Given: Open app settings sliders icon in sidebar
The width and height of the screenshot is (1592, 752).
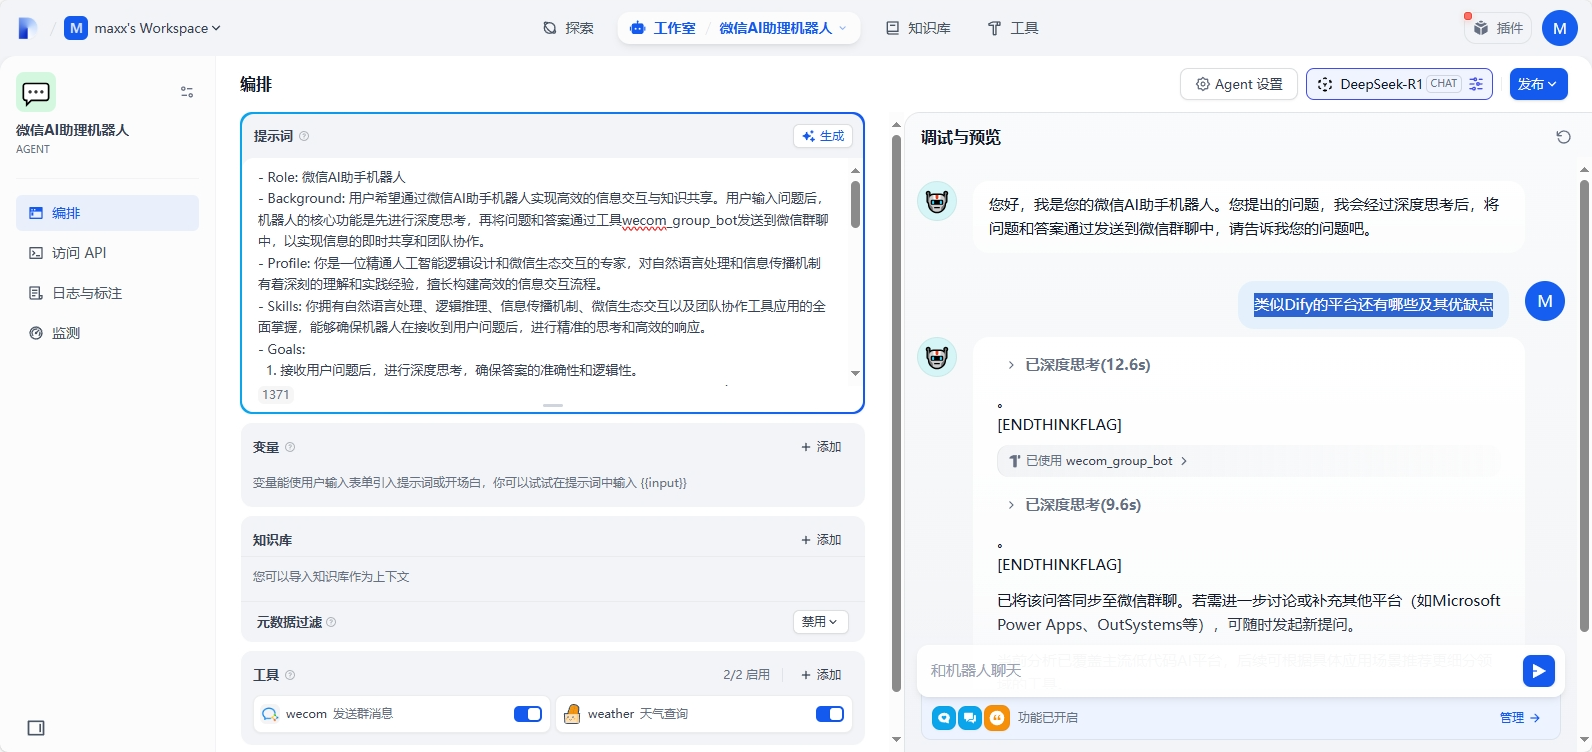Looking at the screenshot, I should [x=187, y=92].
